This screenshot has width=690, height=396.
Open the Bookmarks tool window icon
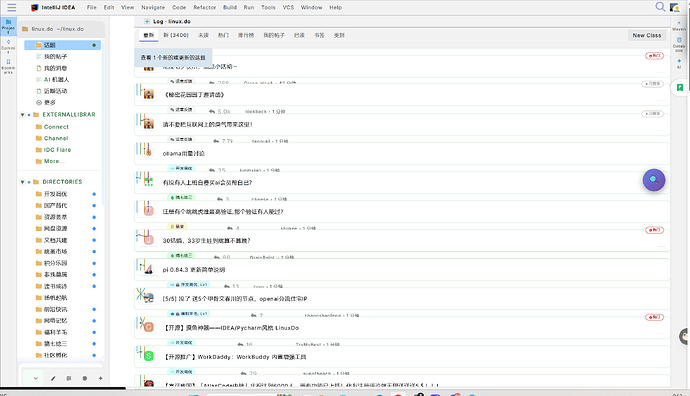point(8,66)
